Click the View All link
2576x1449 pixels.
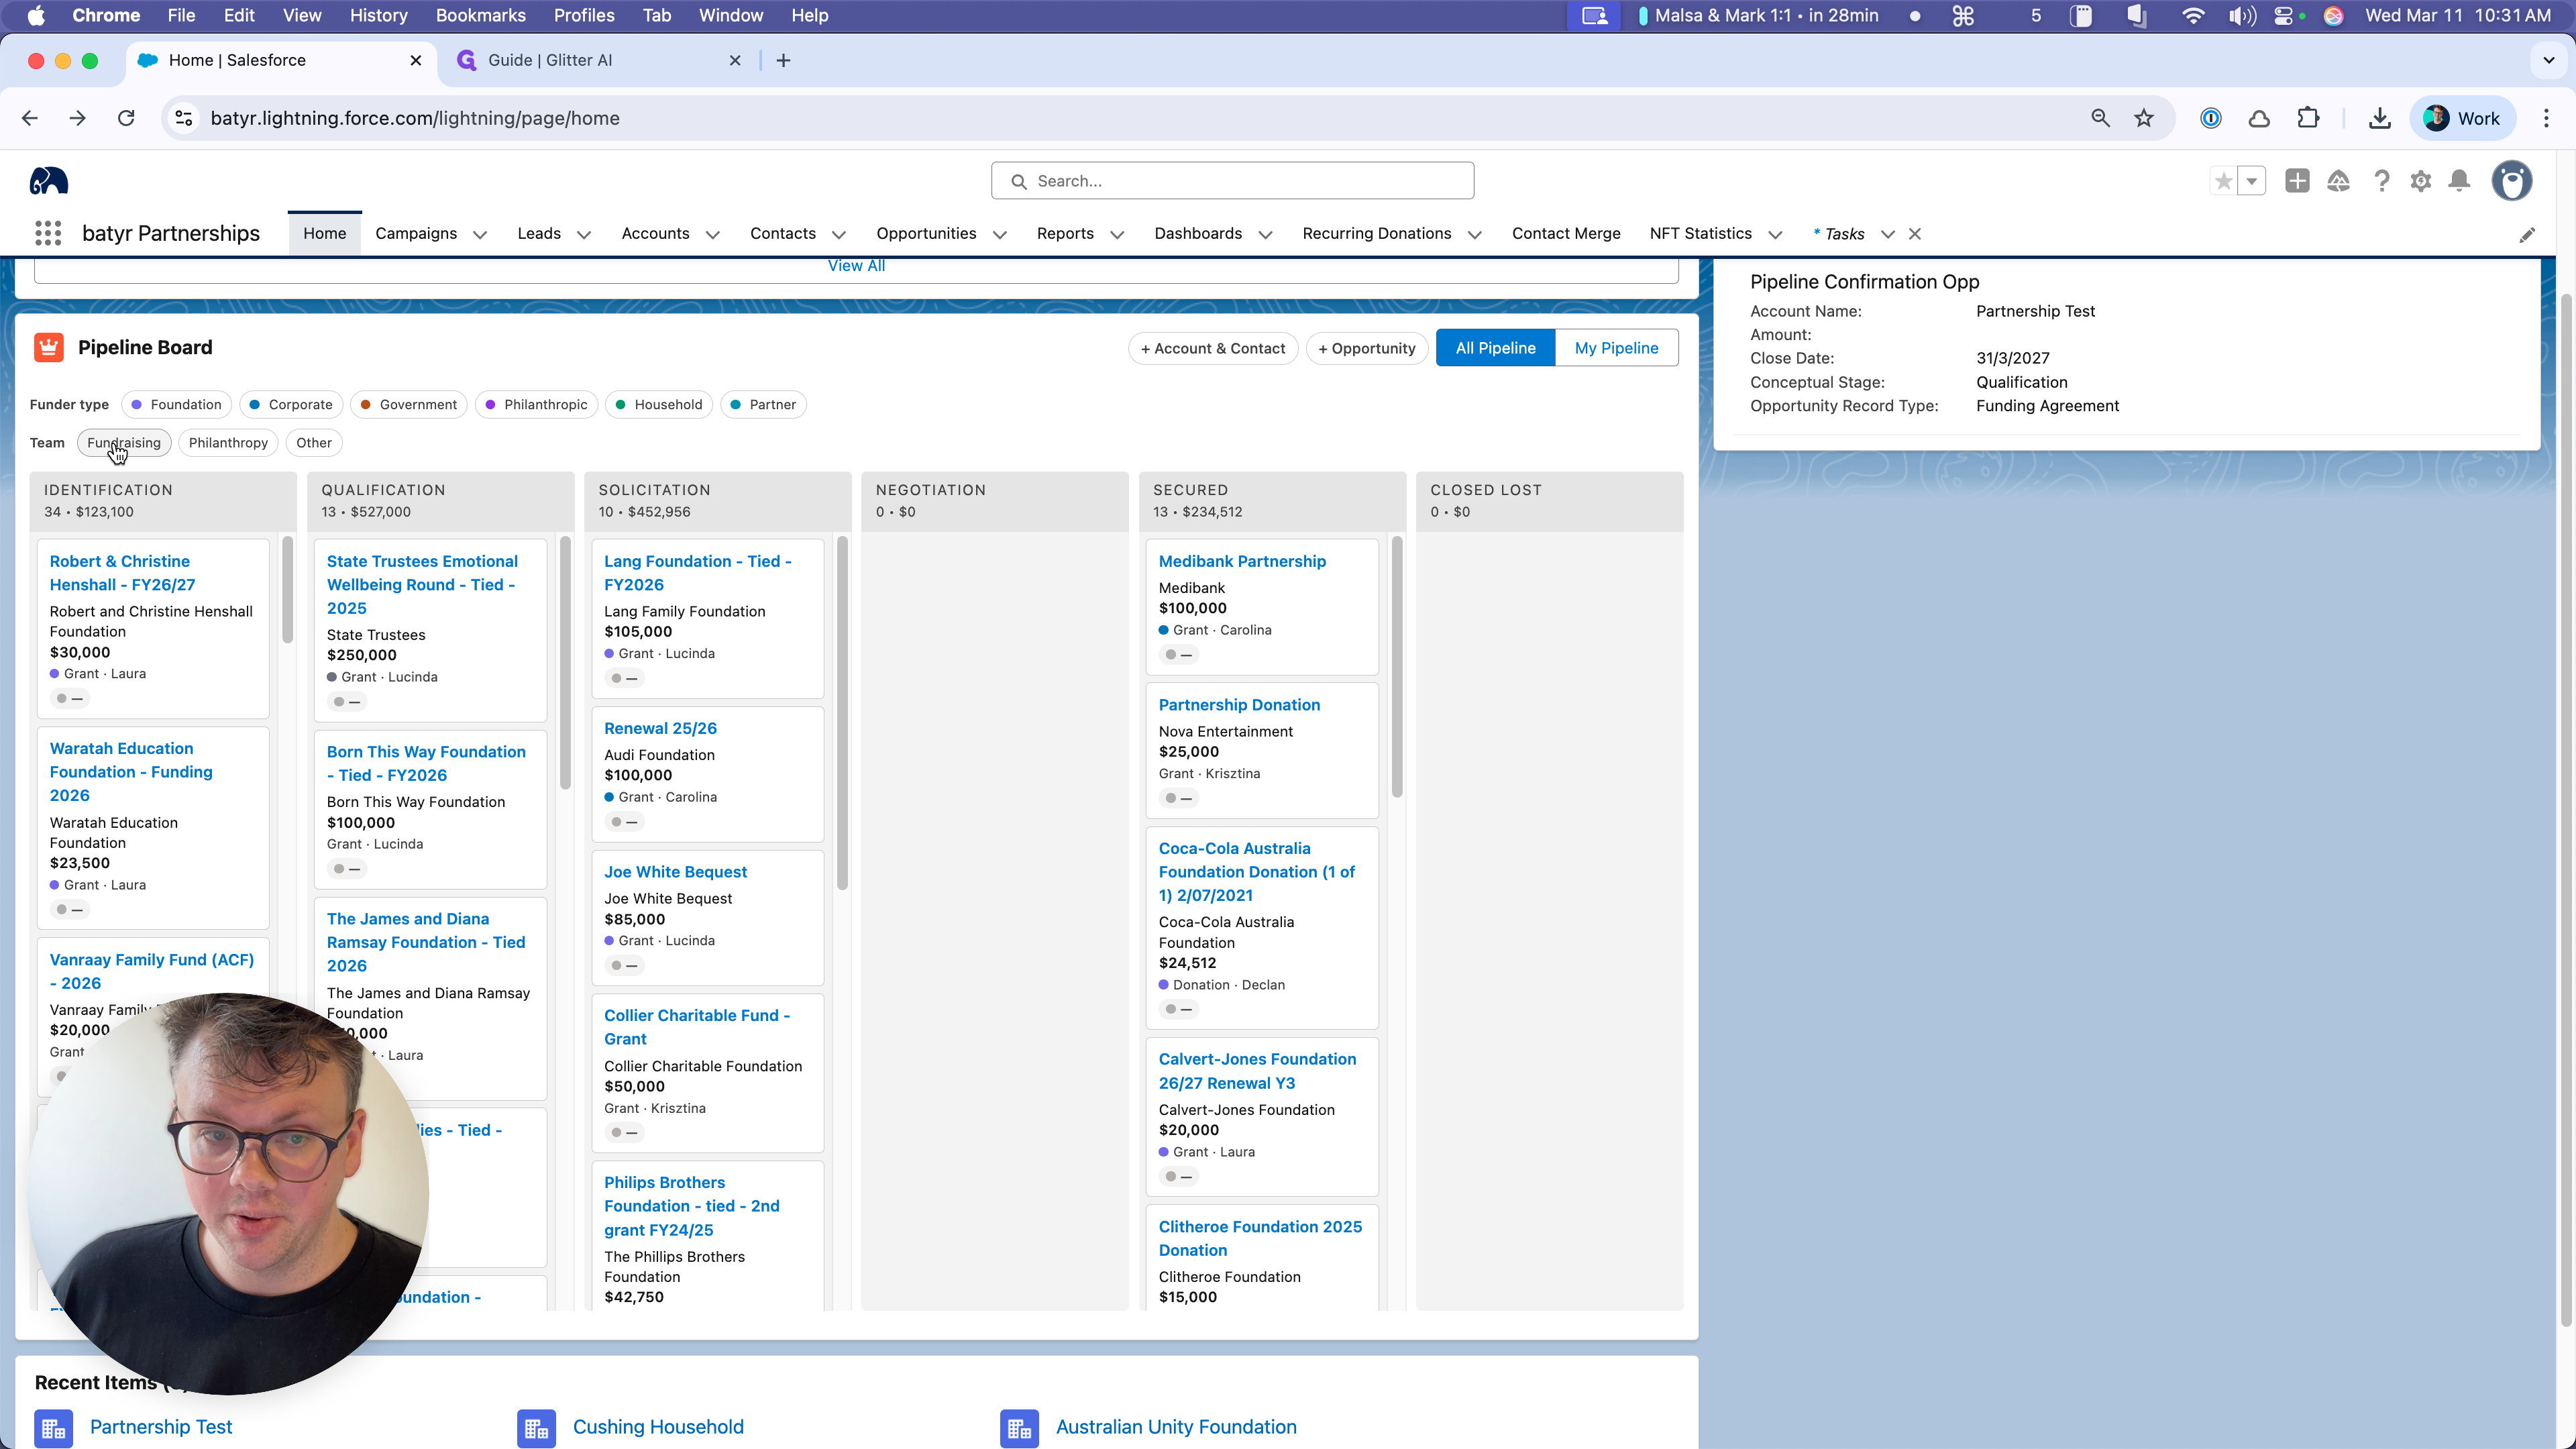tap(856, 266)
